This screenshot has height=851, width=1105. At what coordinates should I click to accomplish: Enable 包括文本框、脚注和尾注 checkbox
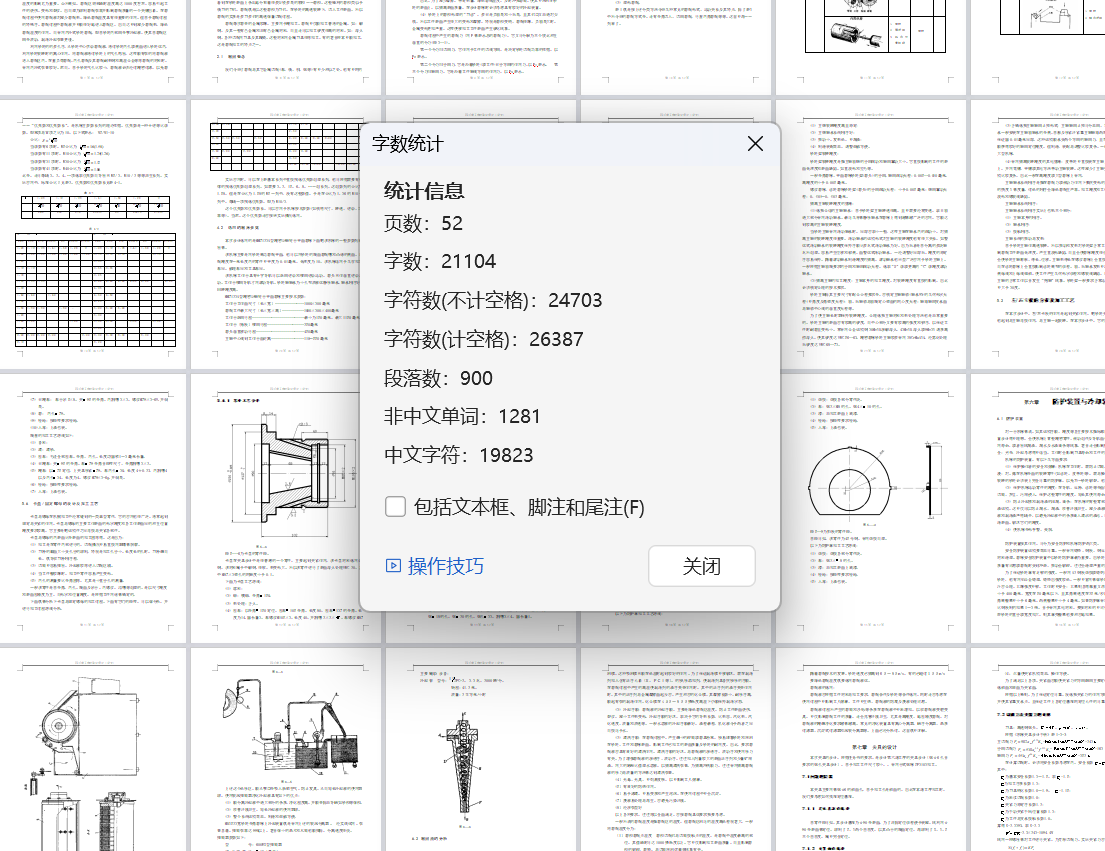[x=395, y=507]
